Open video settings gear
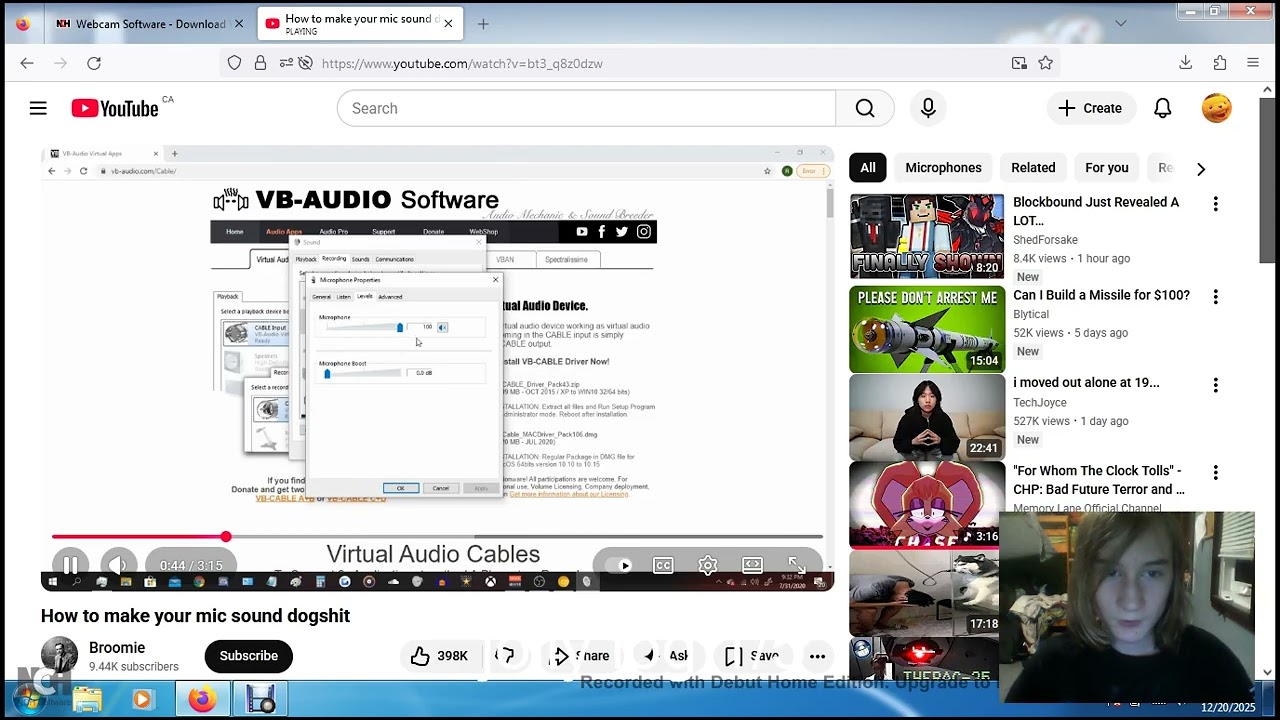 click(708, 566)
